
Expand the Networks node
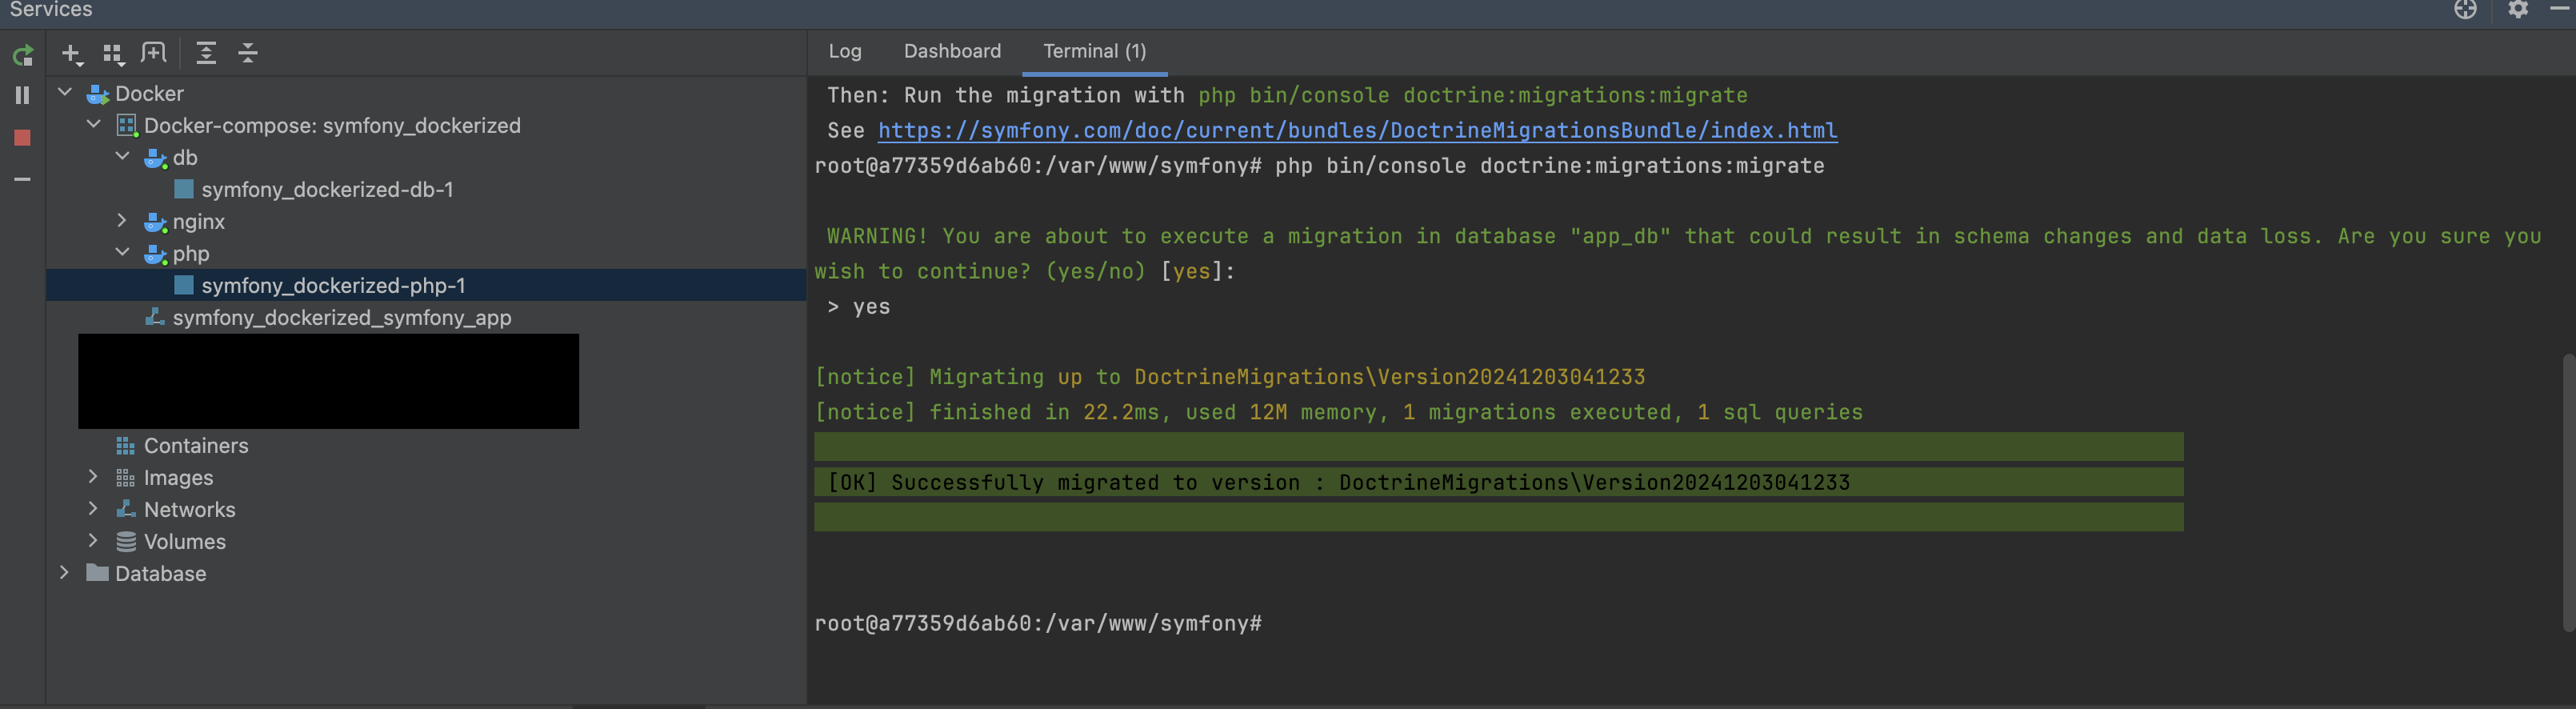[x=93, y=508]
